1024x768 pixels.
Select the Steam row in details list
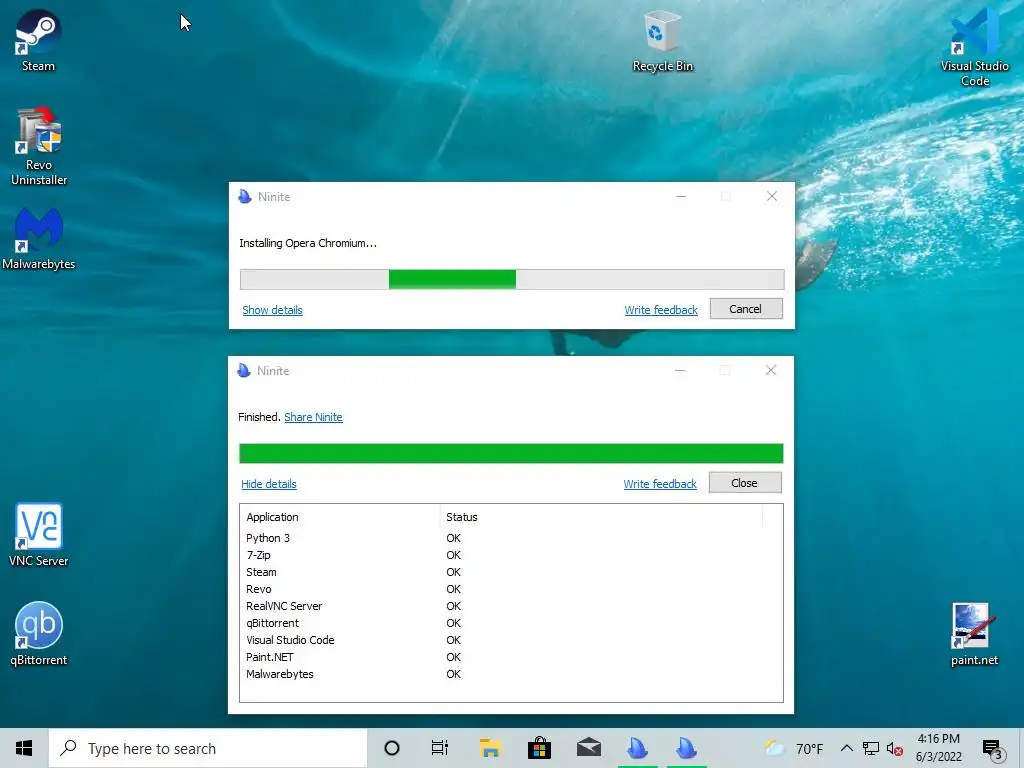tap(511, 572)
